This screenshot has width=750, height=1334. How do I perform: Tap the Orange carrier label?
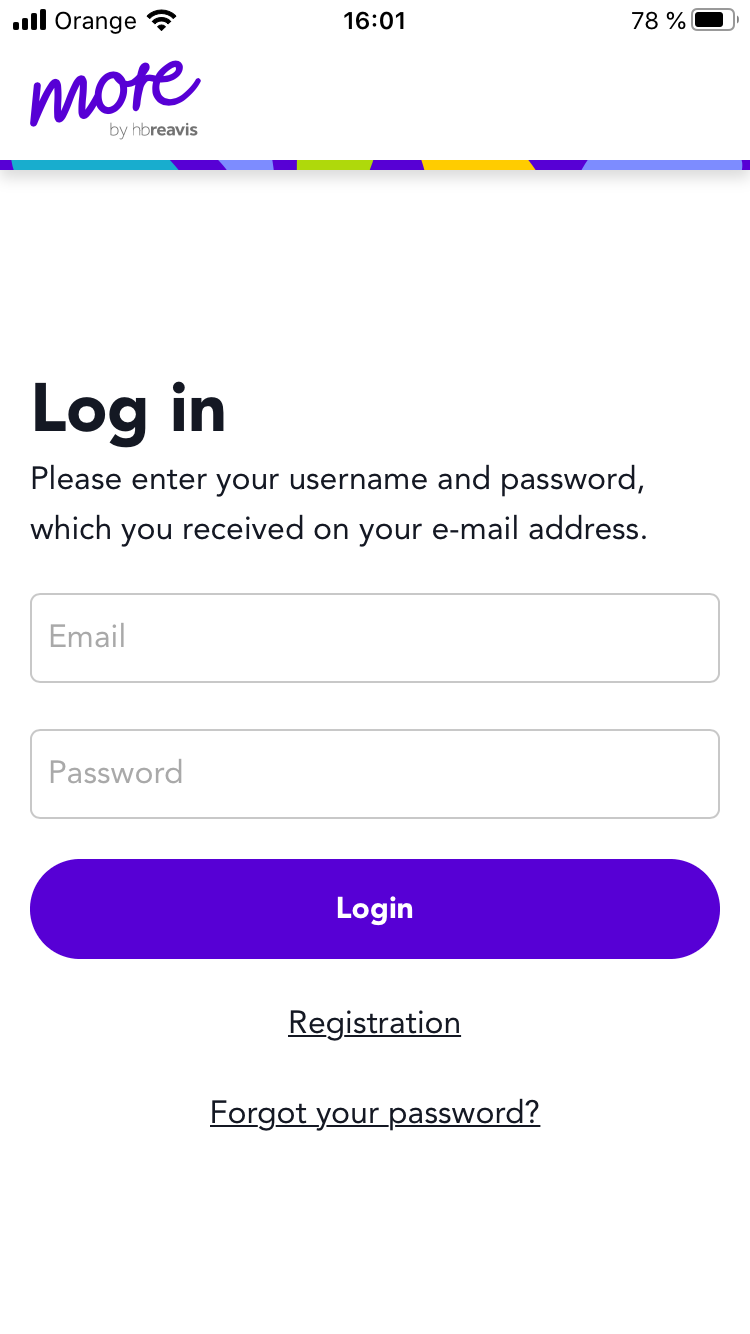pos(95,21)
